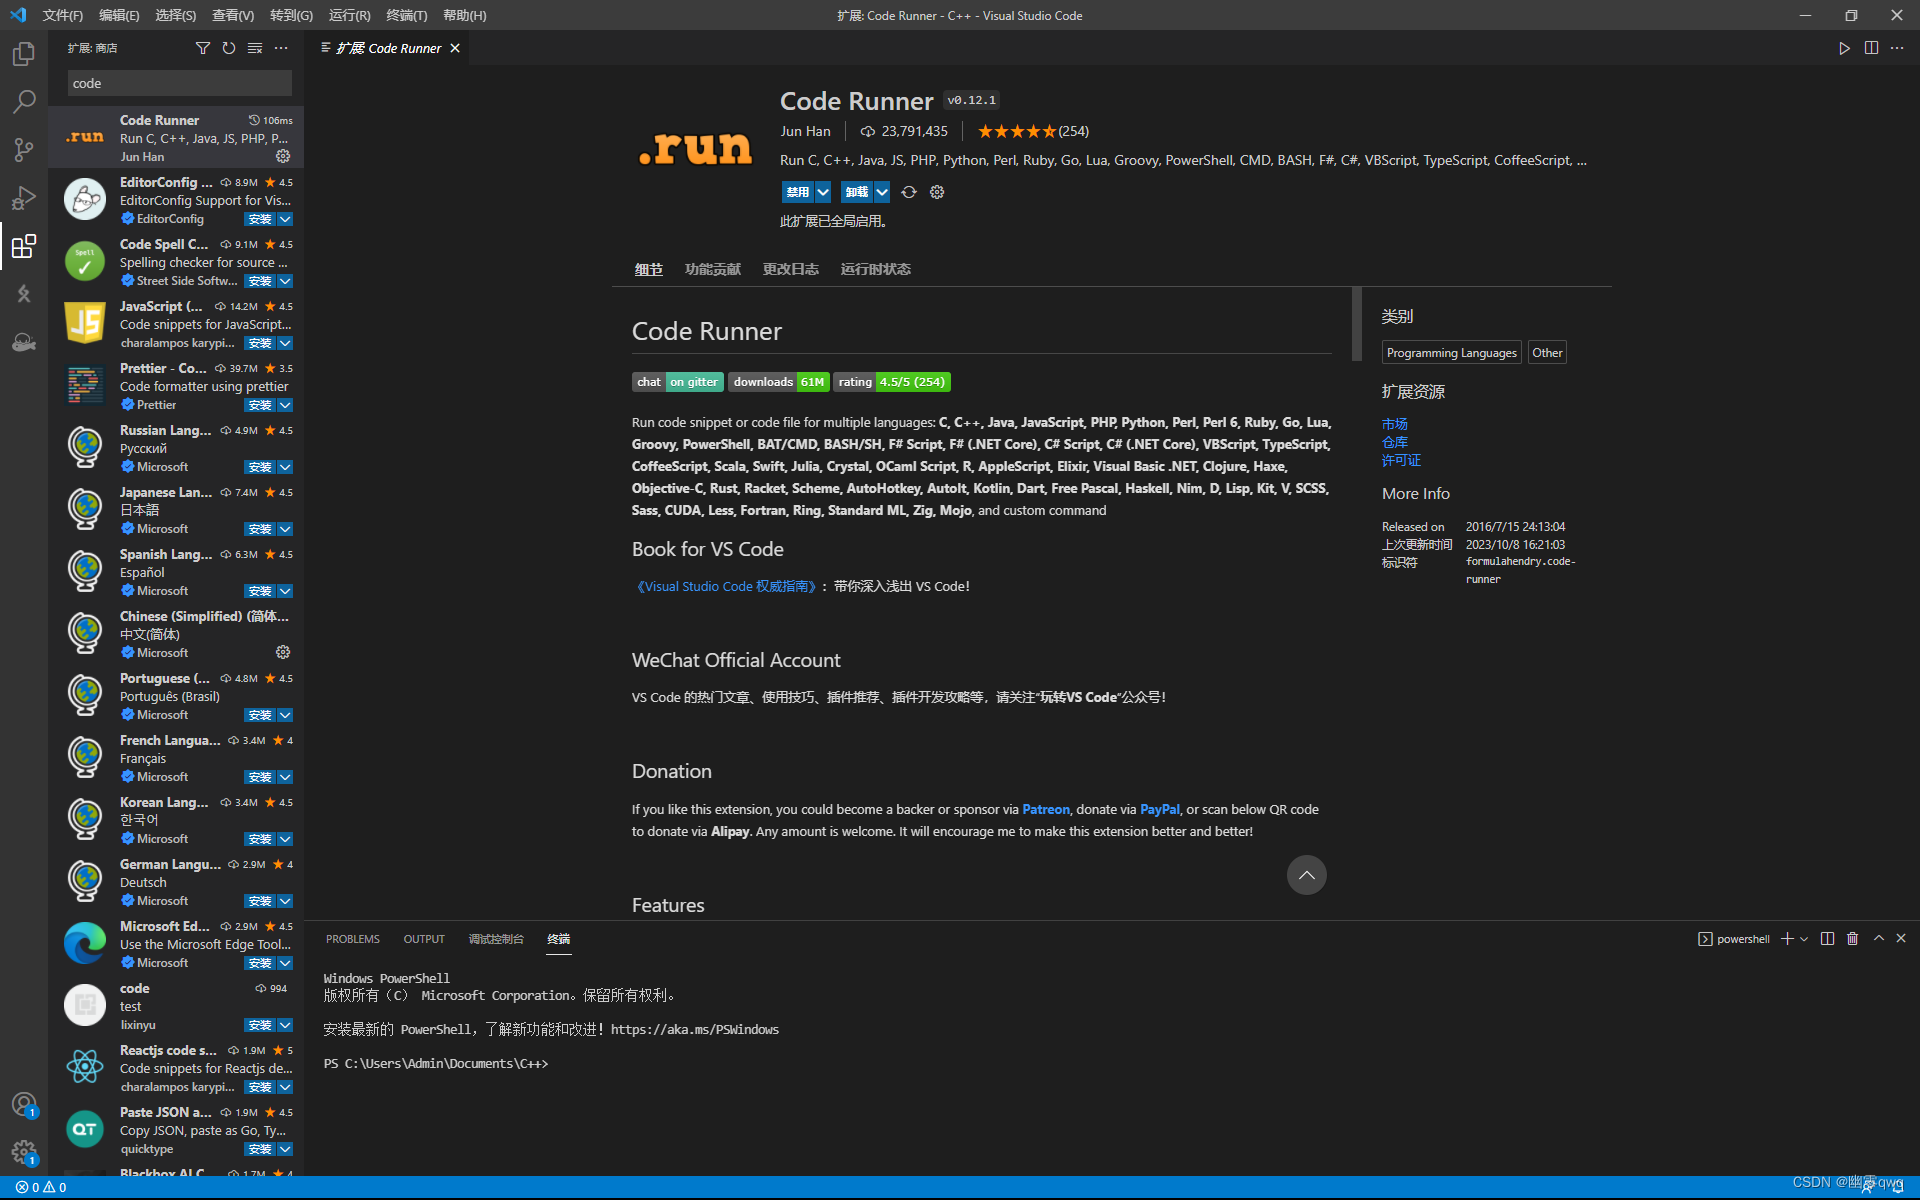Click the run code play icon
This screenshot has height=1200, width=1920.
[1844, 48]
